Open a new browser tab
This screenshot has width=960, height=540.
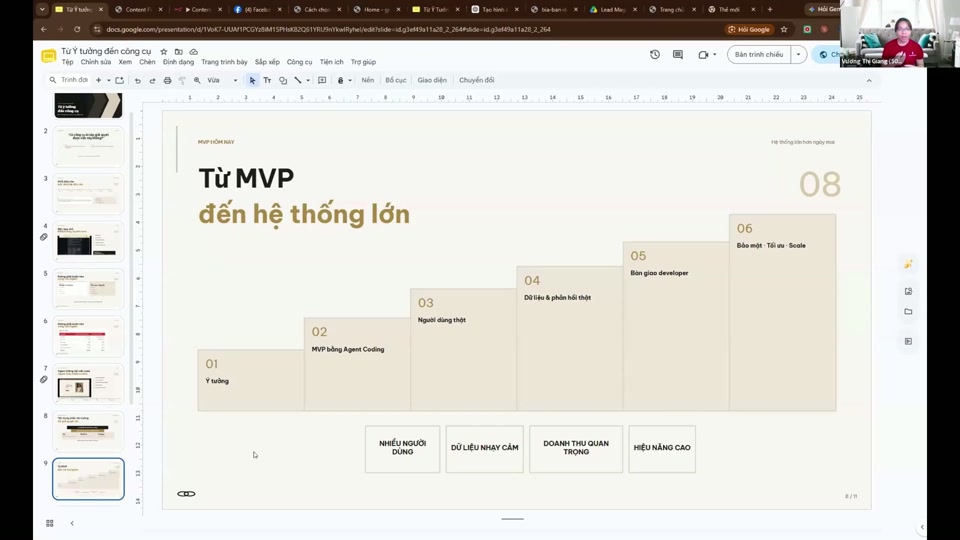(x=770, y=9)
